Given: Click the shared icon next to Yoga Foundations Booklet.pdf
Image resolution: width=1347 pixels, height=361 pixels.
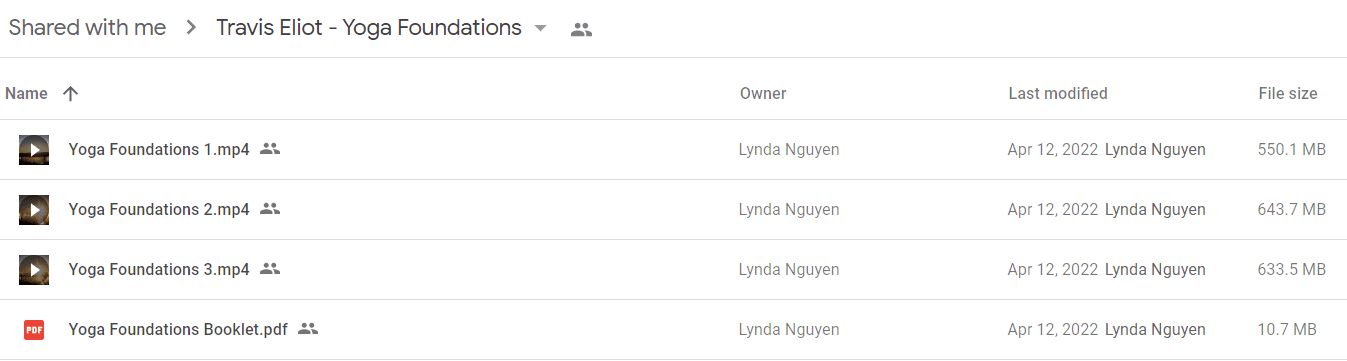Looking at the screenshot, I should (308, 329).
